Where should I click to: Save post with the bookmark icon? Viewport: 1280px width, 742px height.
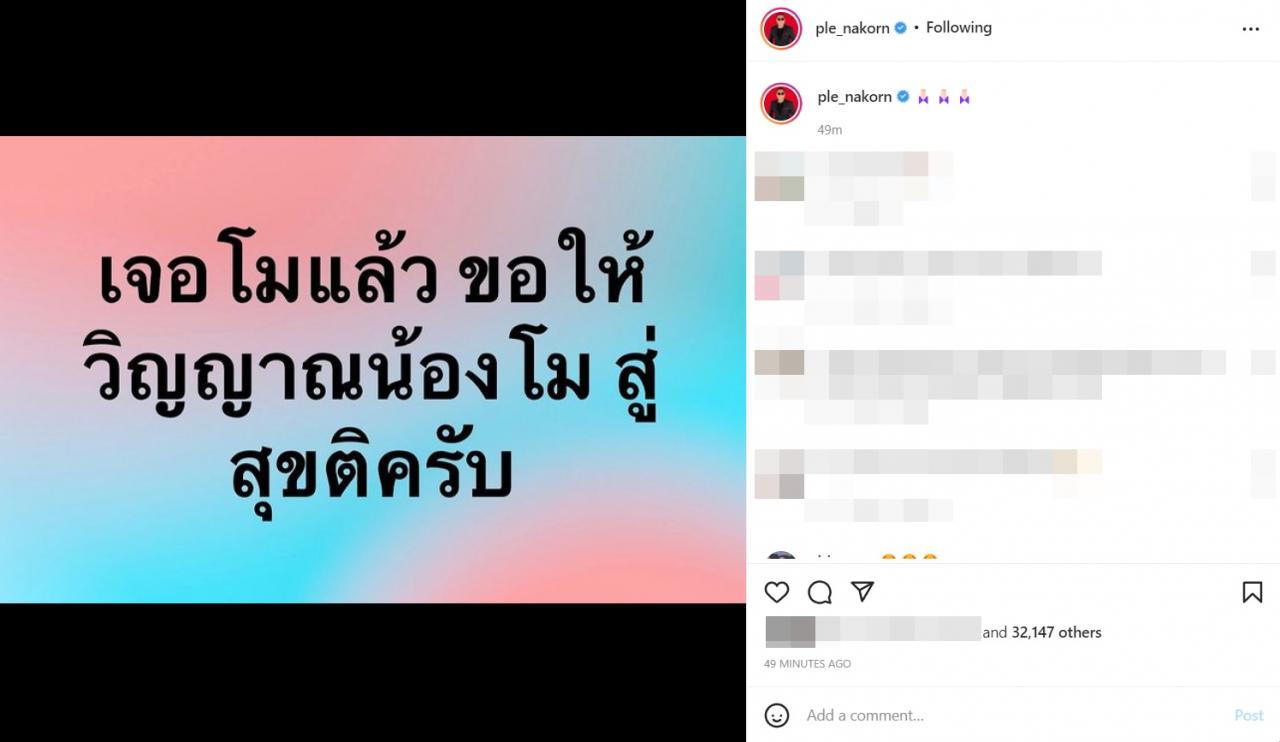click(1252, 592)
